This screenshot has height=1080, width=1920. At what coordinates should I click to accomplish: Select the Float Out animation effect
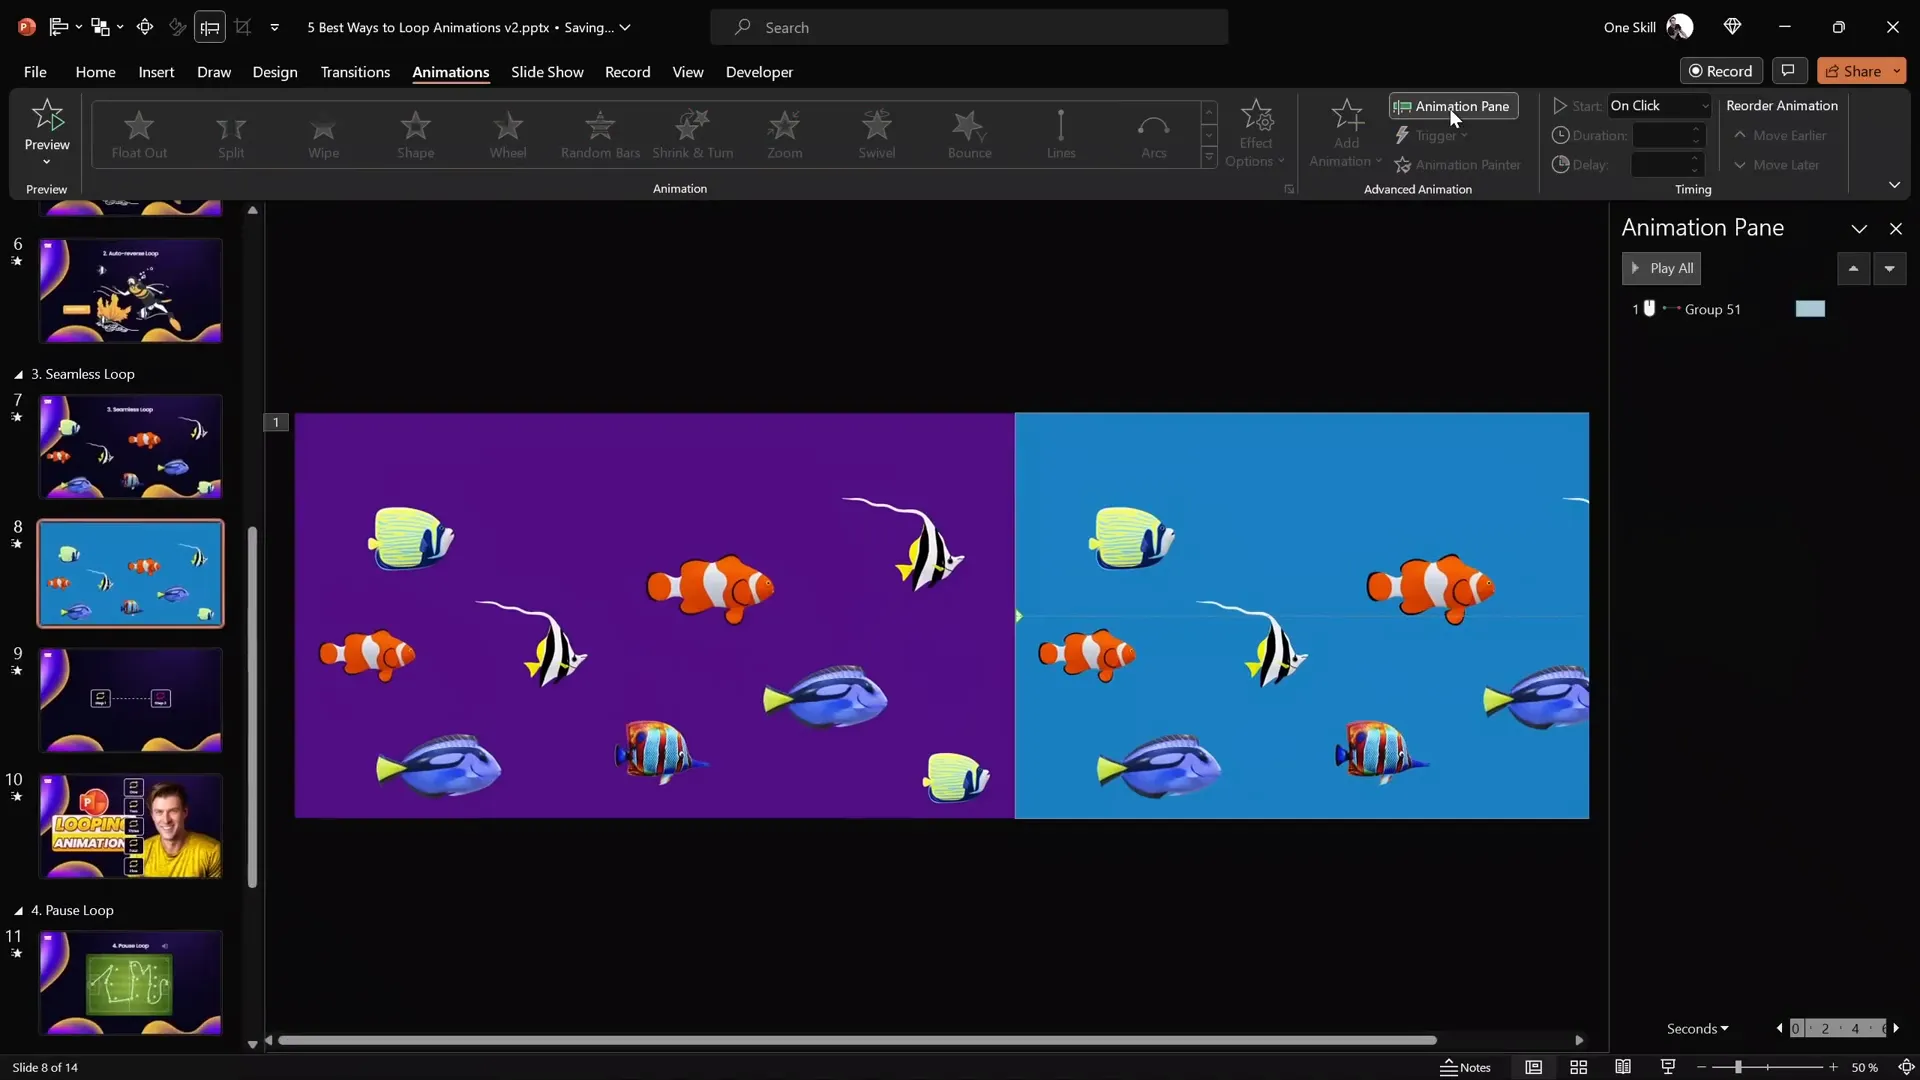click(x=139, y=135)
